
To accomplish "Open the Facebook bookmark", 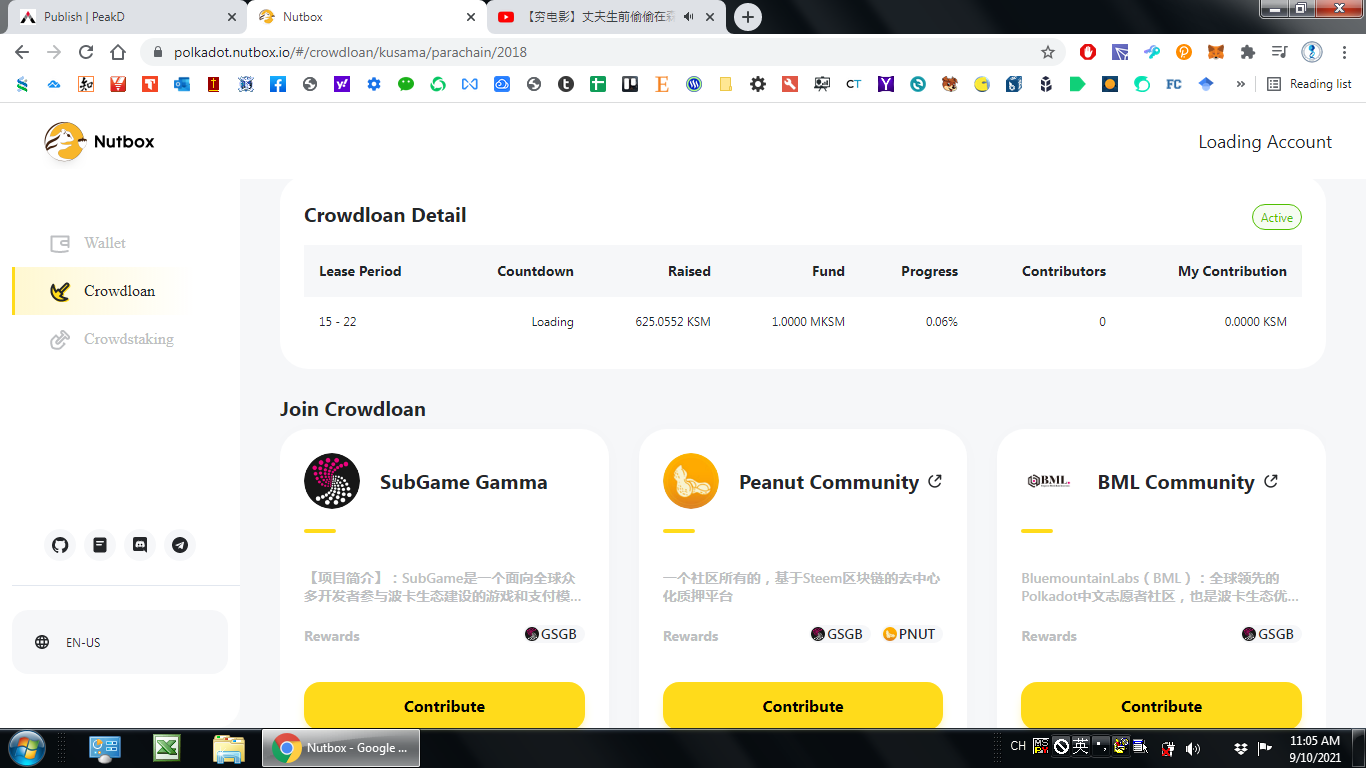I will [x=278, y=85].
